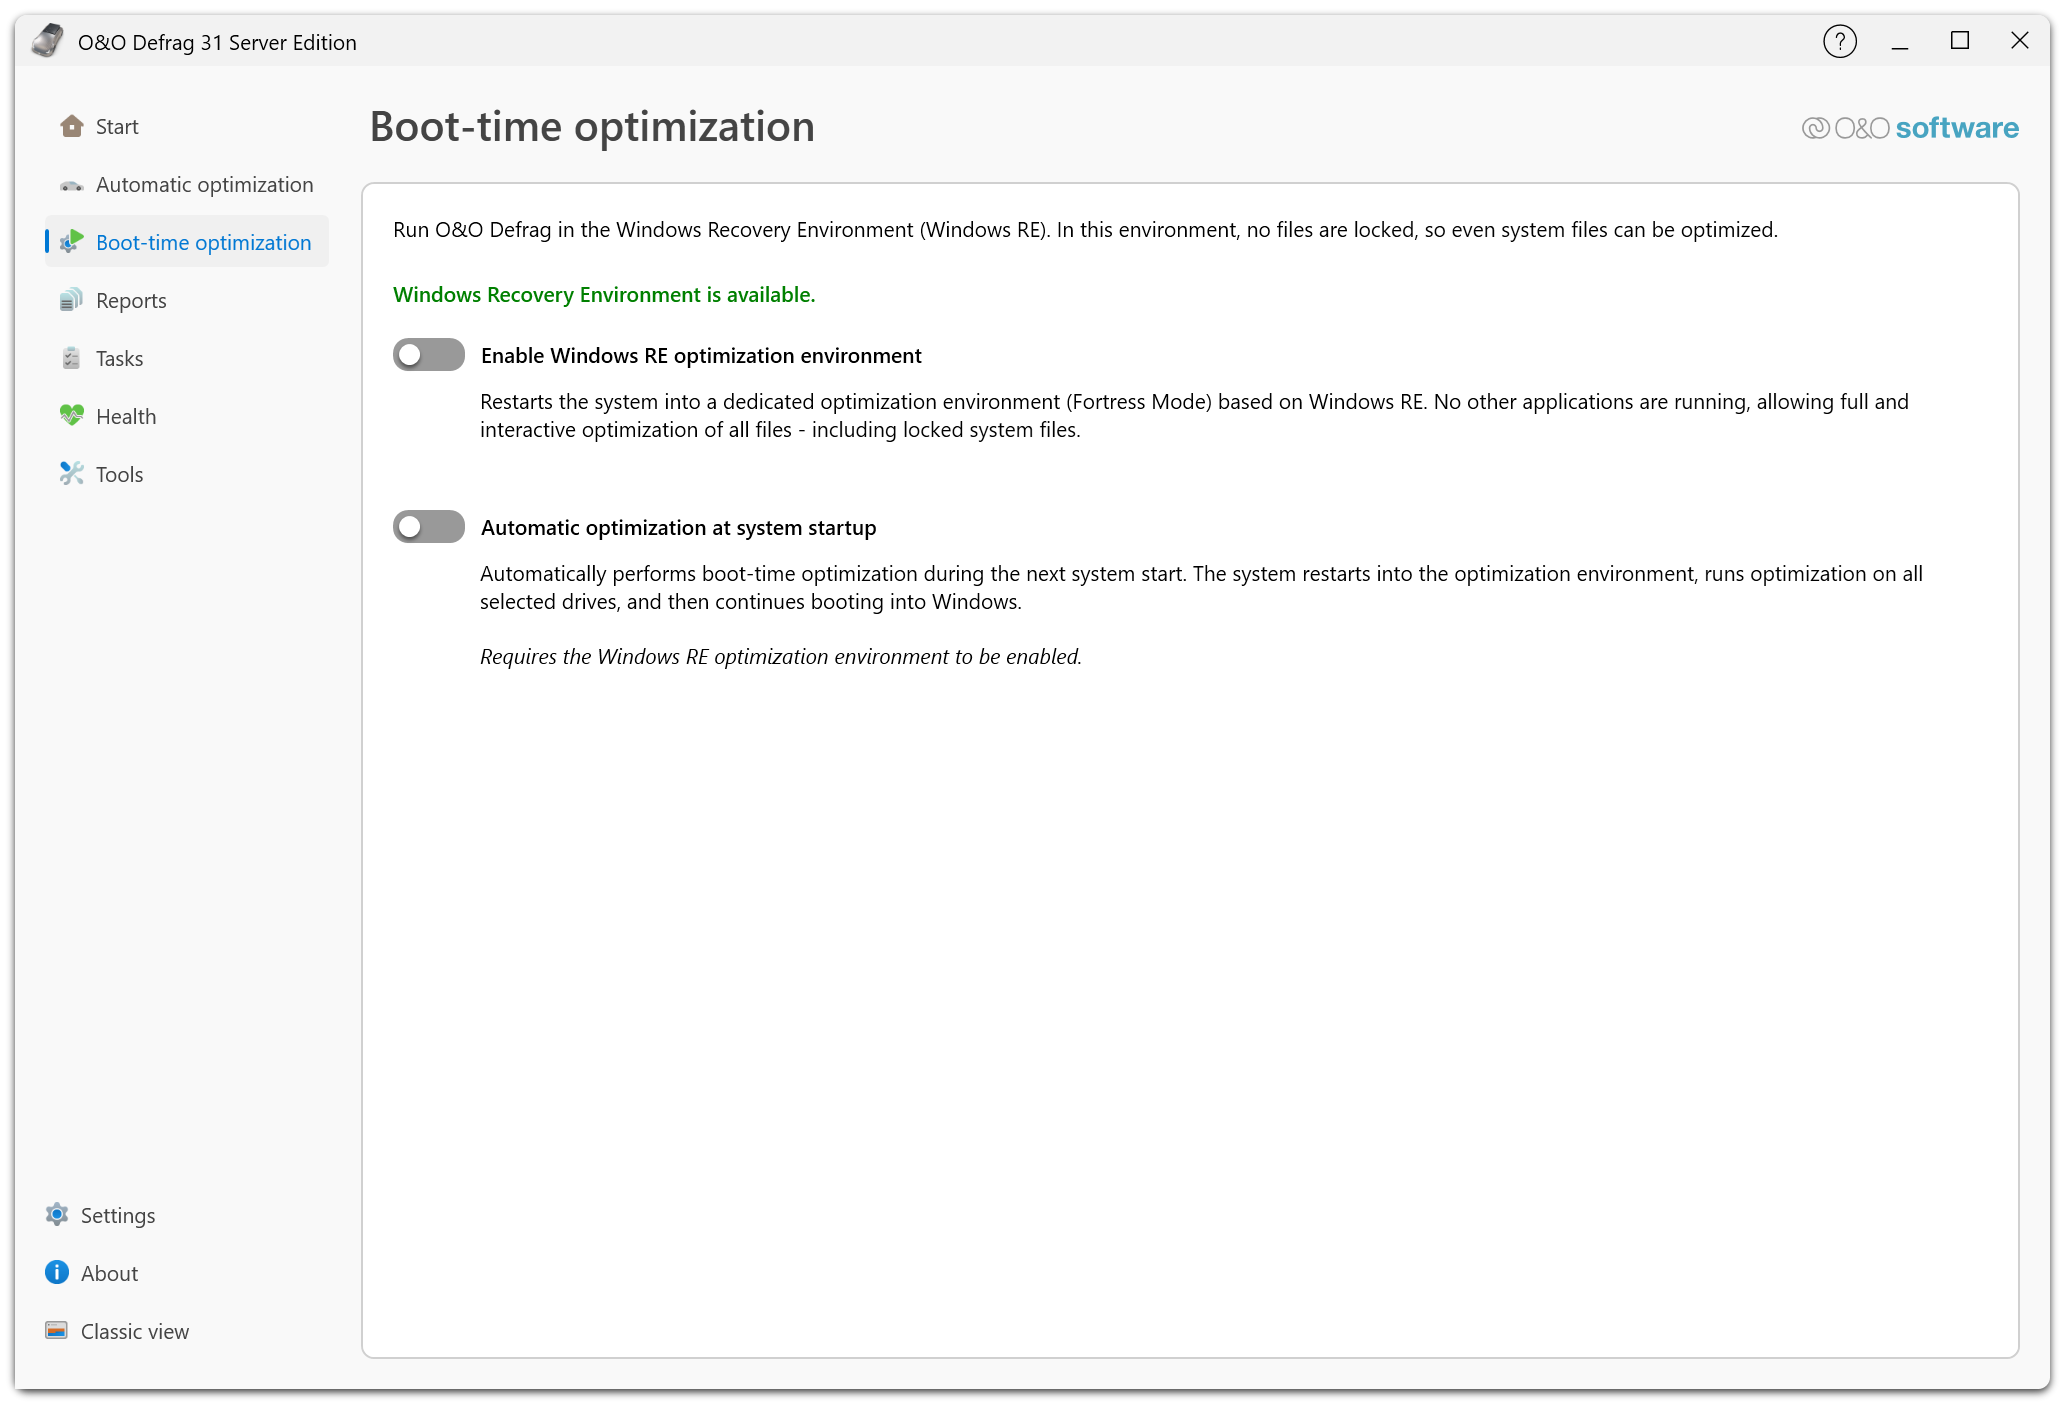Click the About info icon

[x=57, y=1273]
